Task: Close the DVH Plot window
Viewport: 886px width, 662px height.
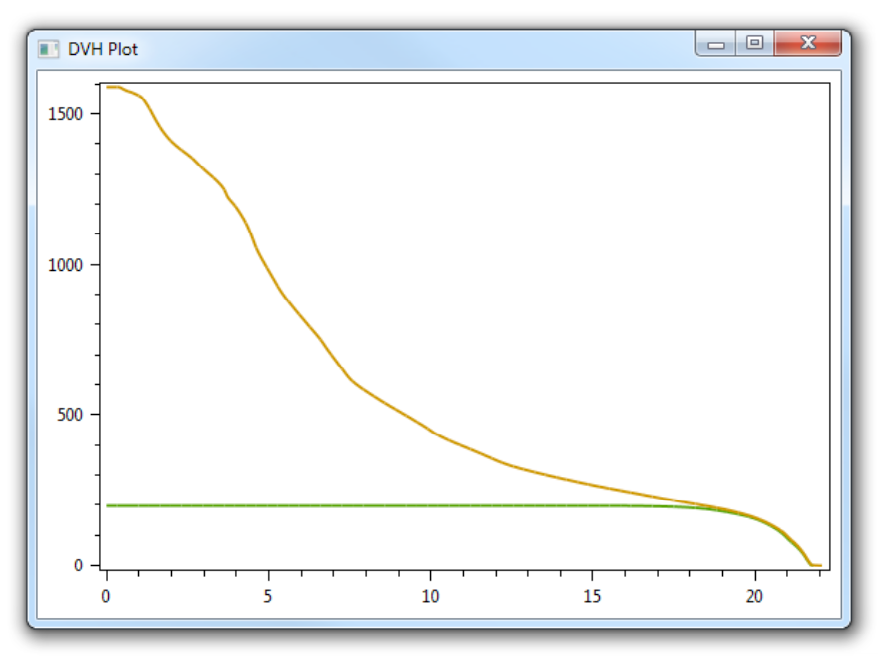Action: click(807, 43)
